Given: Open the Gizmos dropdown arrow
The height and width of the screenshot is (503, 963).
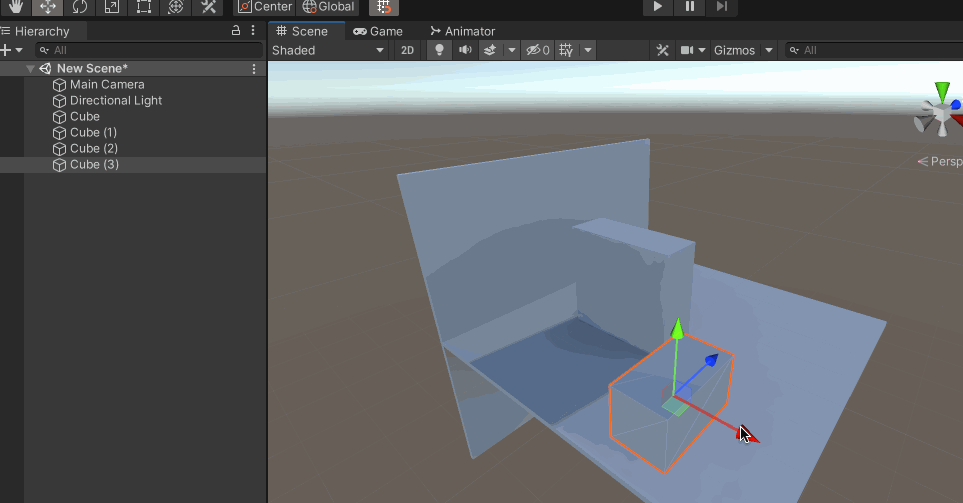Looking at the screenshot, I should tap(769, 50).
